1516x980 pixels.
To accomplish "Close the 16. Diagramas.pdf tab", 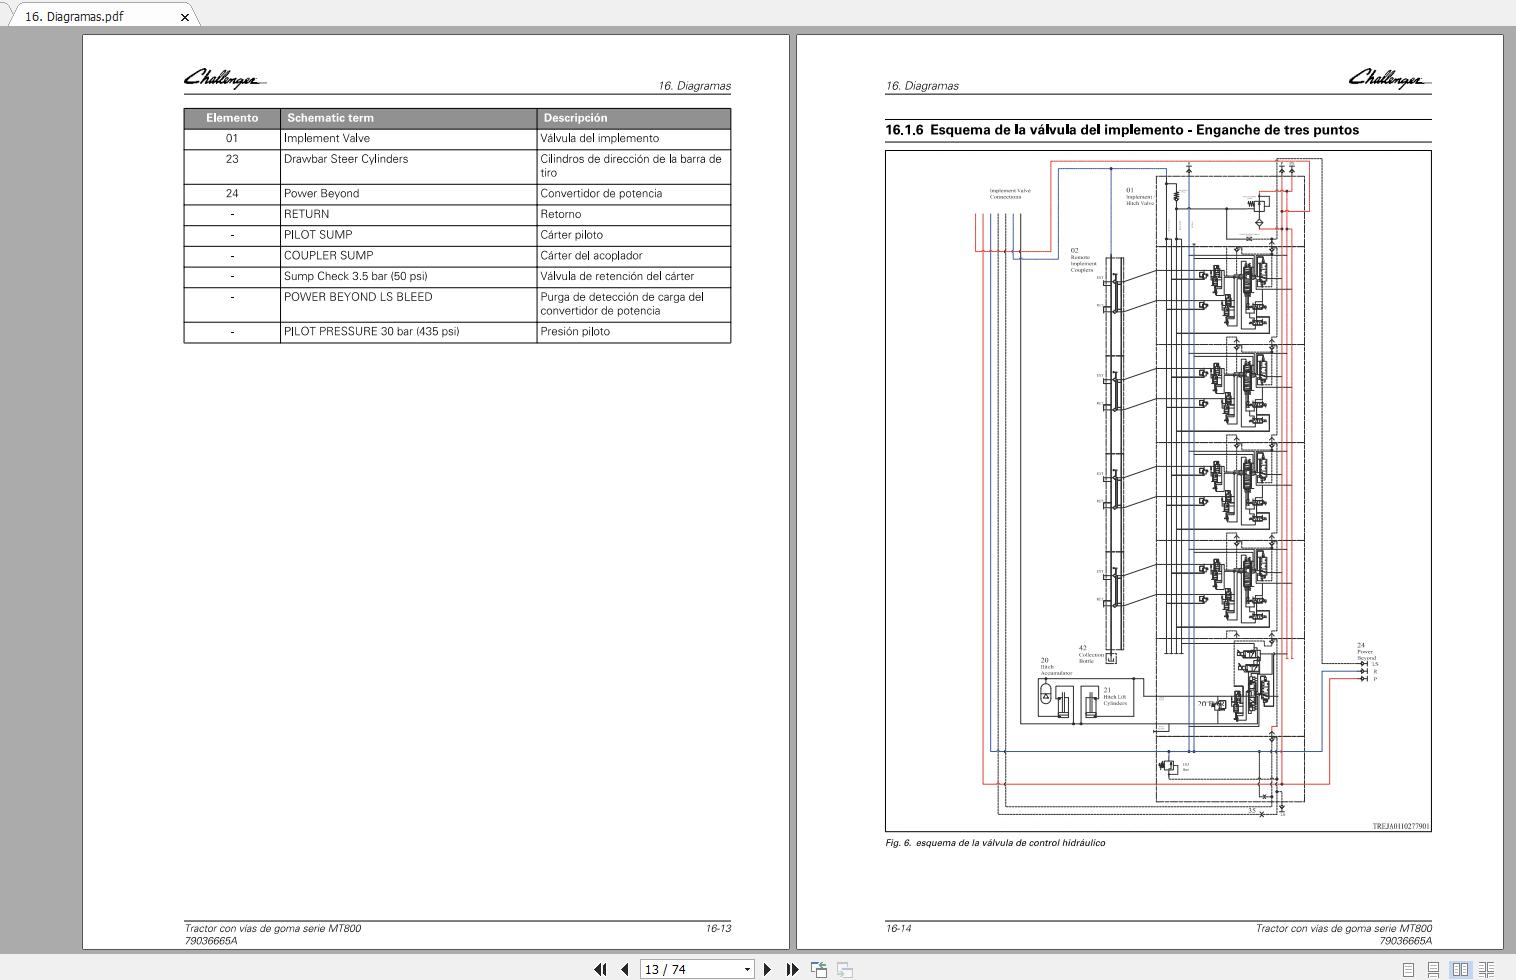I will coord(184,17).
